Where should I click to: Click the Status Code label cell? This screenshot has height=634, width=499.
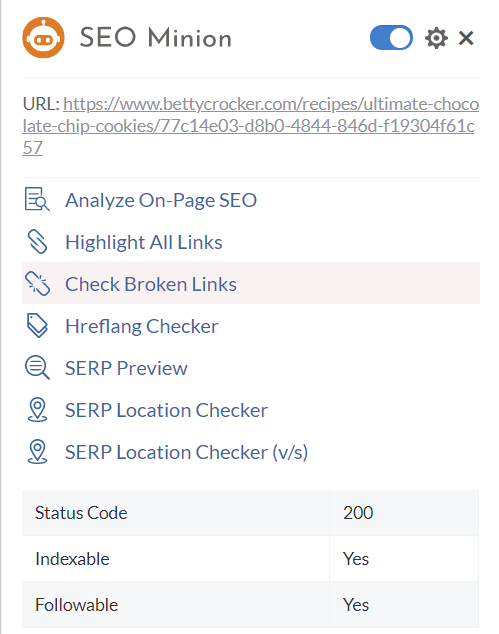click(x=175, y=513)
